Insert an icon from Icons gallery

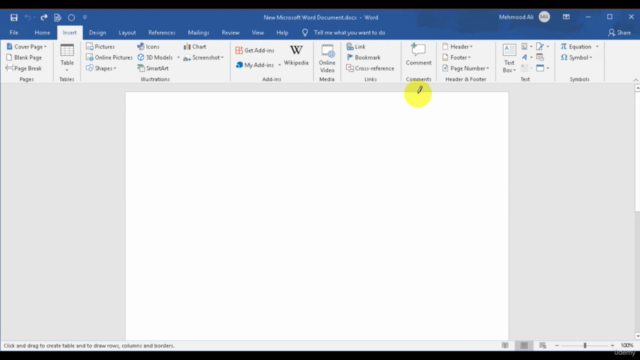[x=148, y=47]
